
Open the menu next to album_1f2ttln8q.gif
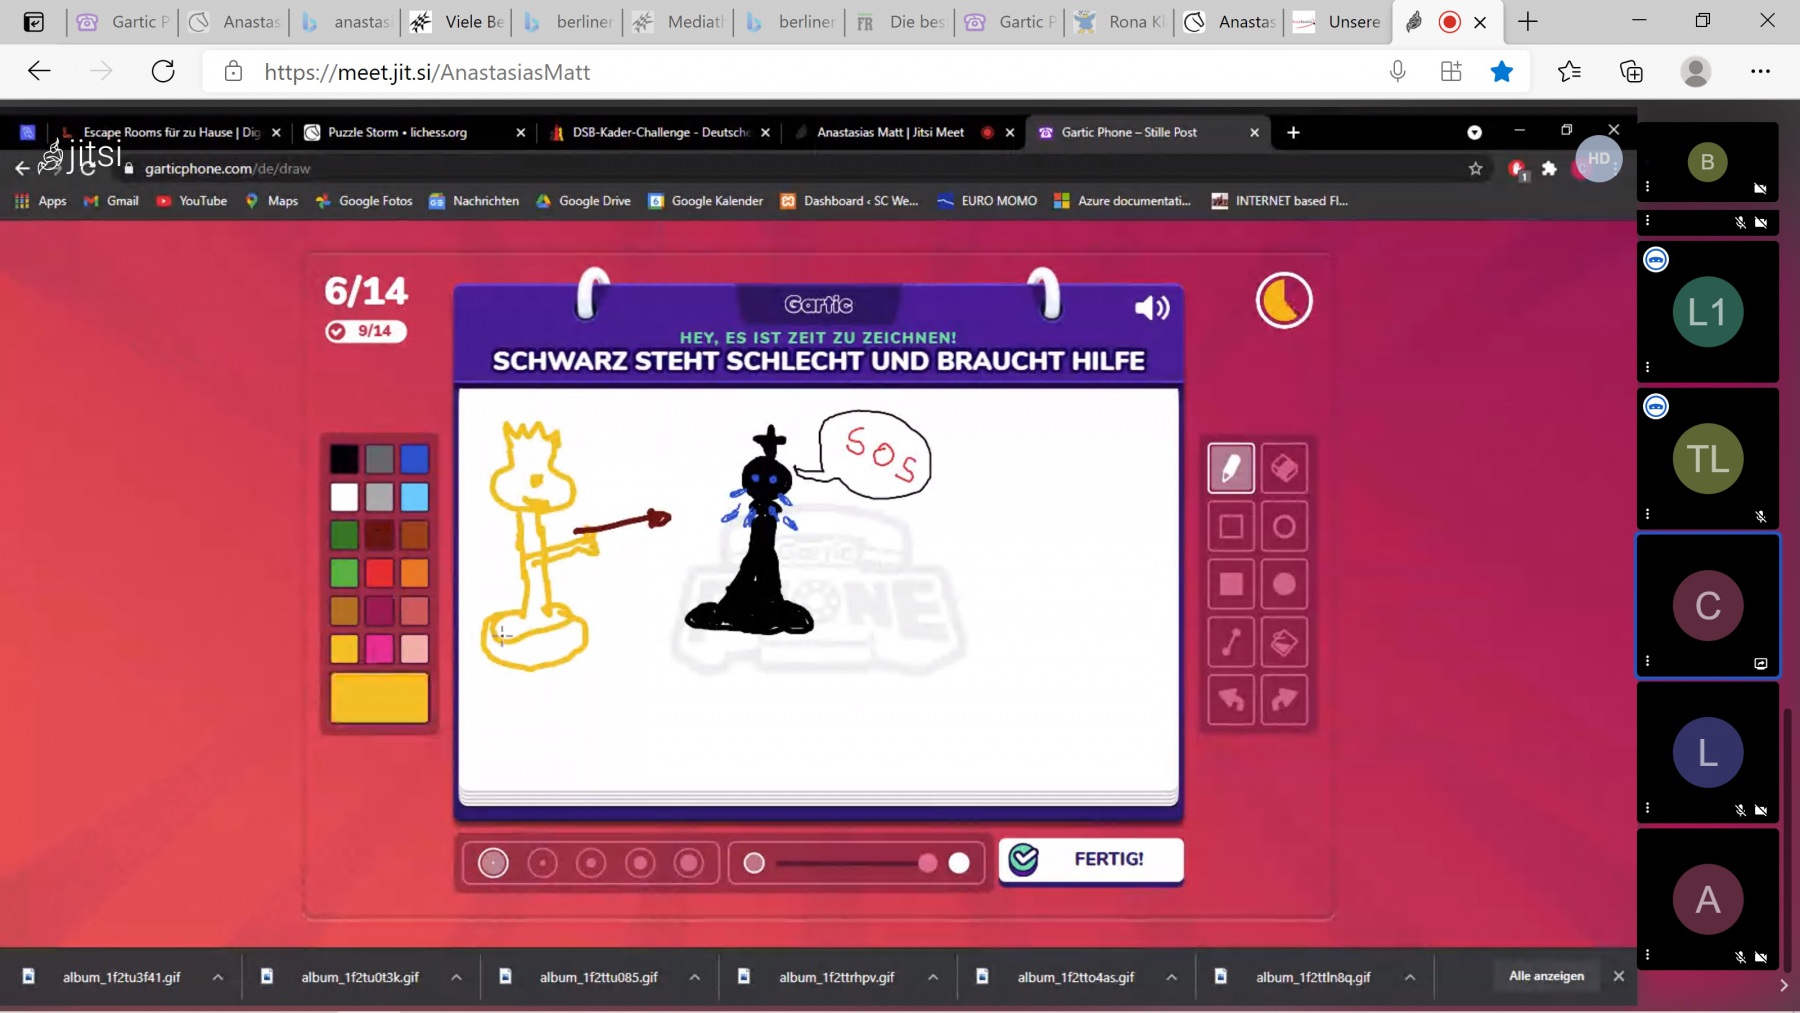tap(1410, 977)
